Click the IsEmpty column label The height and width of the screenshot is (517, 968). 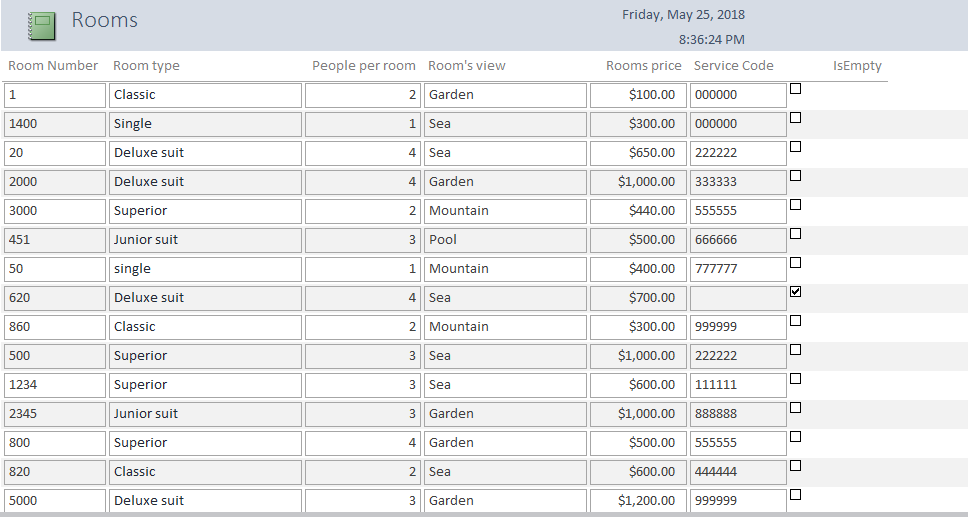[857, 66]
